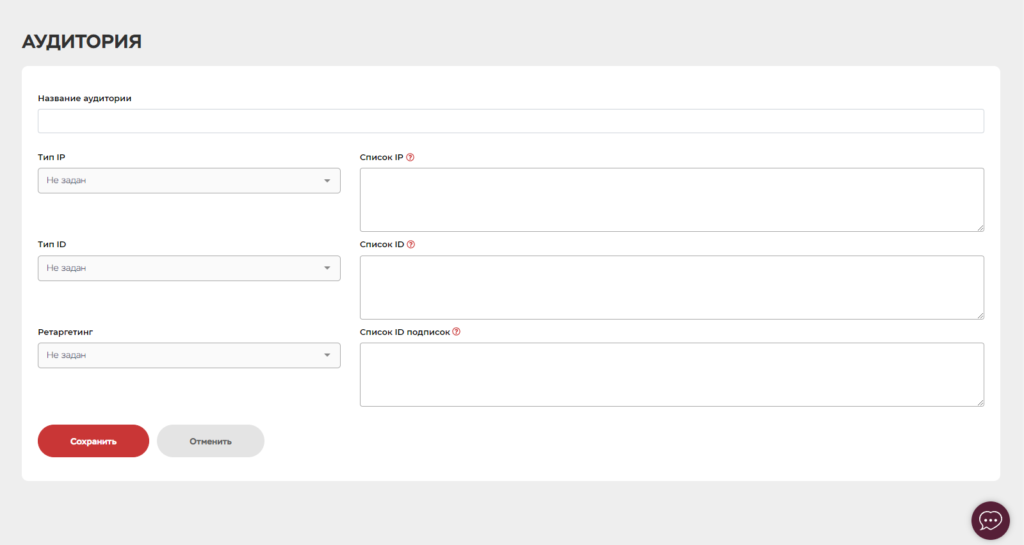This screenshot has height=545, width=1024.
Task: Click inside the Список ID text area
Action: (x=672, y=287)
